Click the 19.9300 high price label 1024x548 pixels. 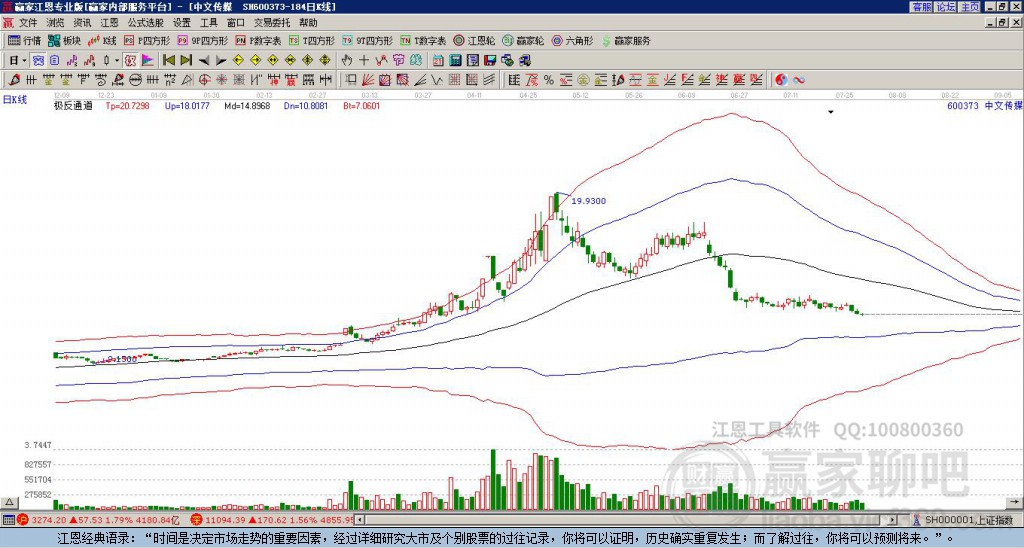[x=588, y=201]
